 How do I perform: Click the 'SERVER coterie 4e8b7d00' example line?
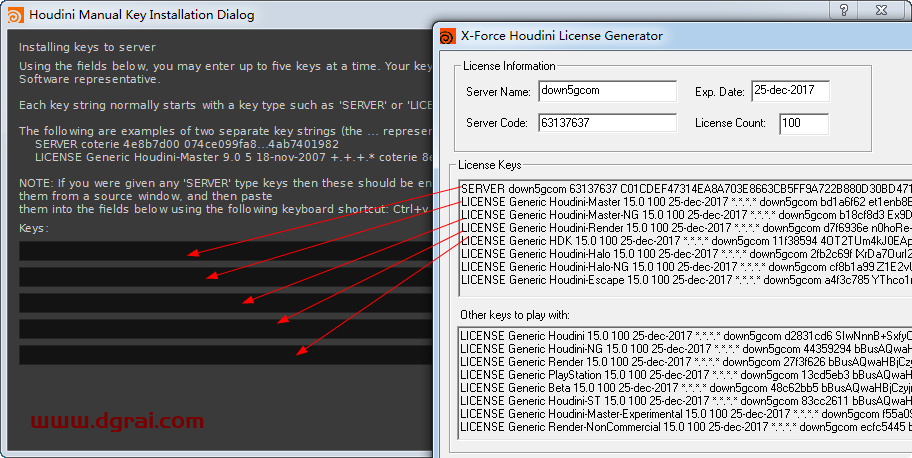(187, 144)
